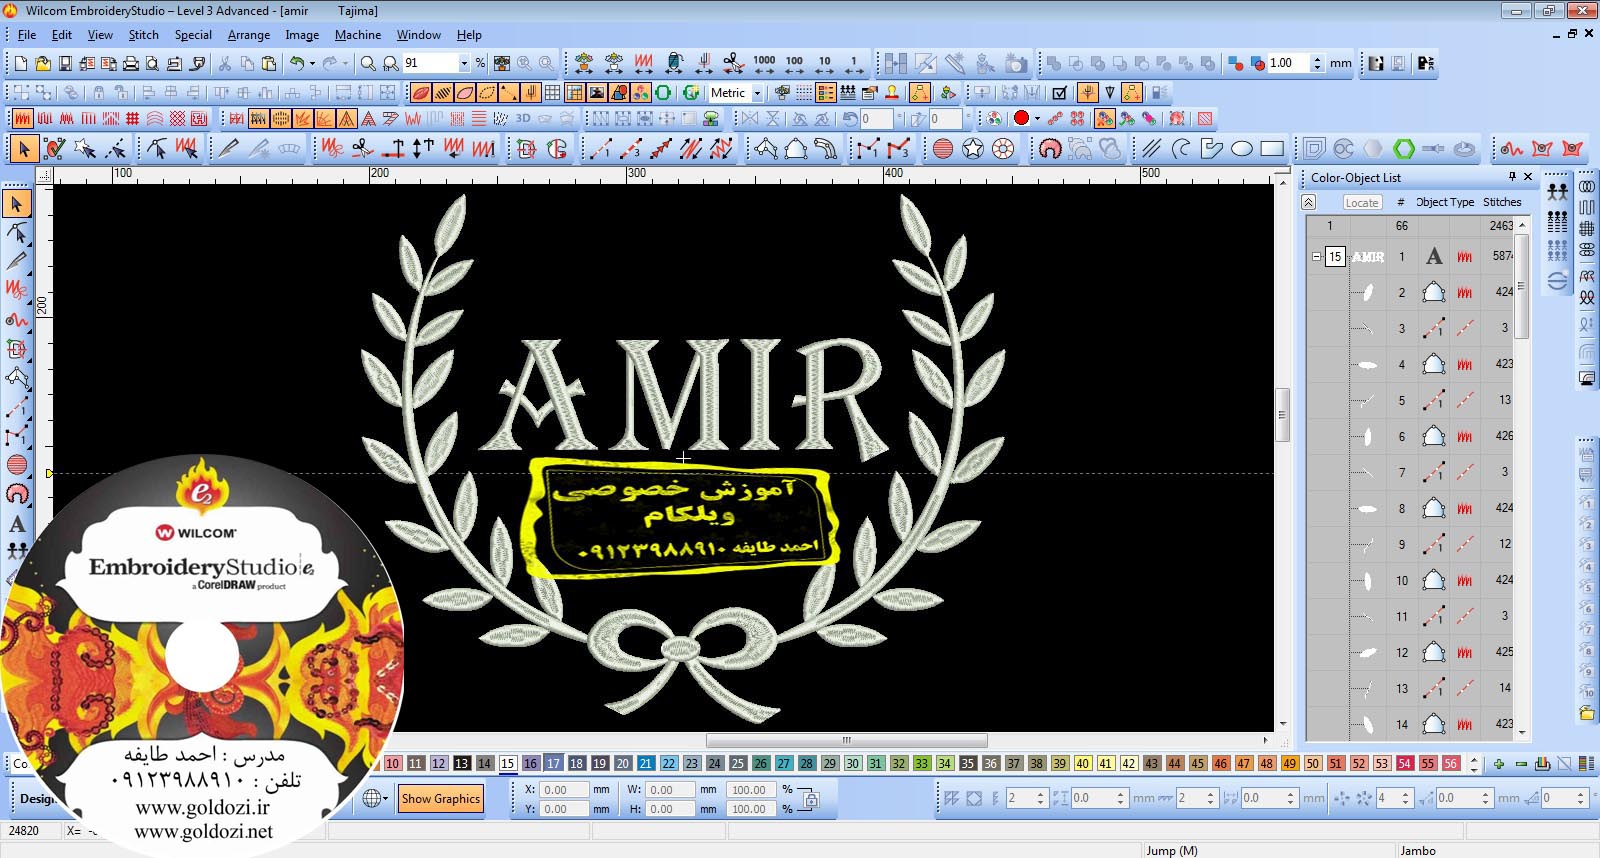Print the design using the printer icon

click(130, 63)
